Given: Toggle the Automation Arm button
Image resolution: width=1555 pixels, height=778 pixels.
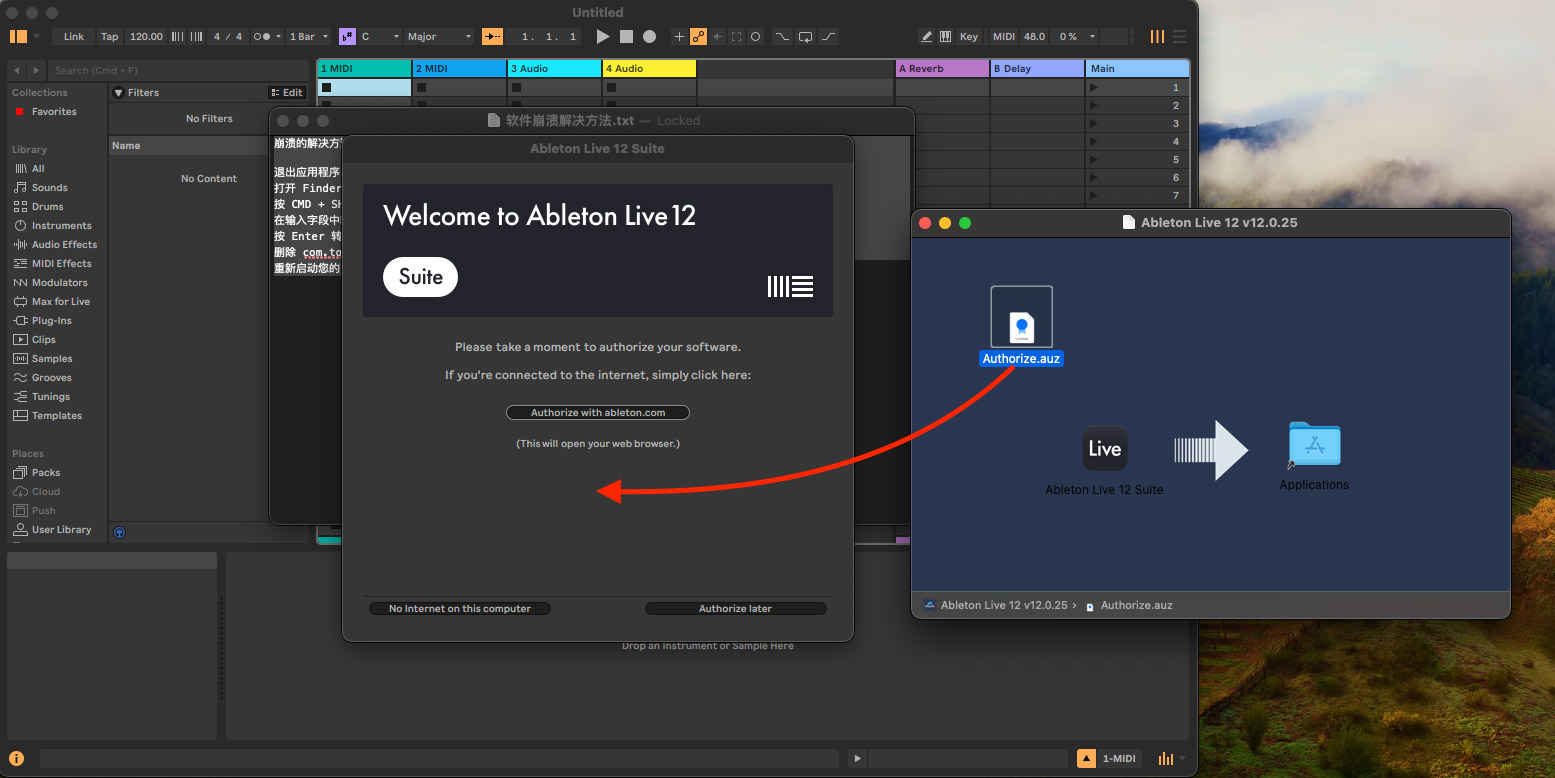Looking at the screenshot, I should click(x=698, y=36).
